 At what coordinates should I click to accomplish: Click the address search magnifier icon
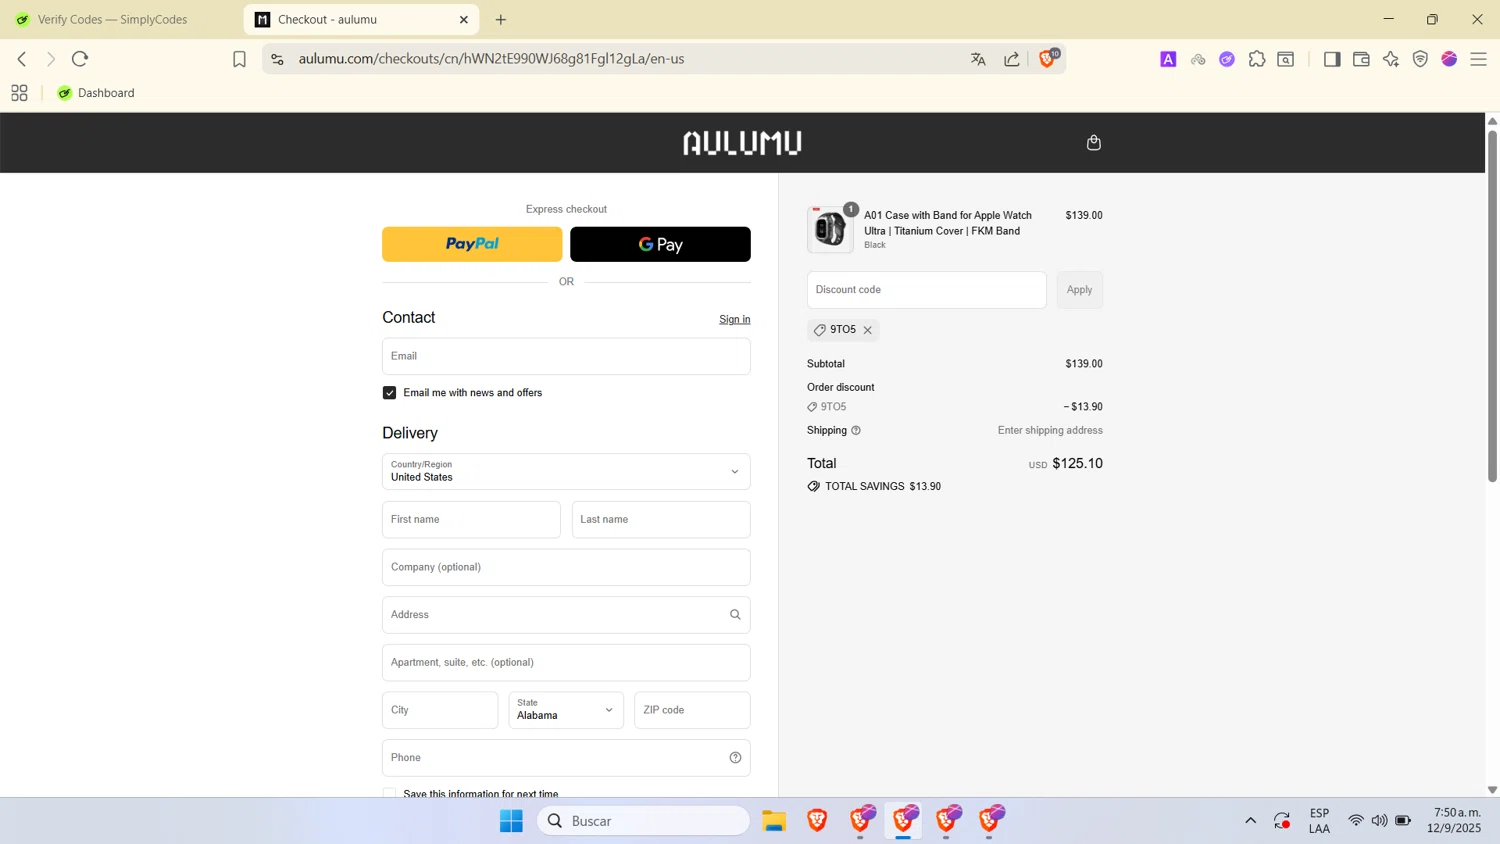tap(735, 615)
